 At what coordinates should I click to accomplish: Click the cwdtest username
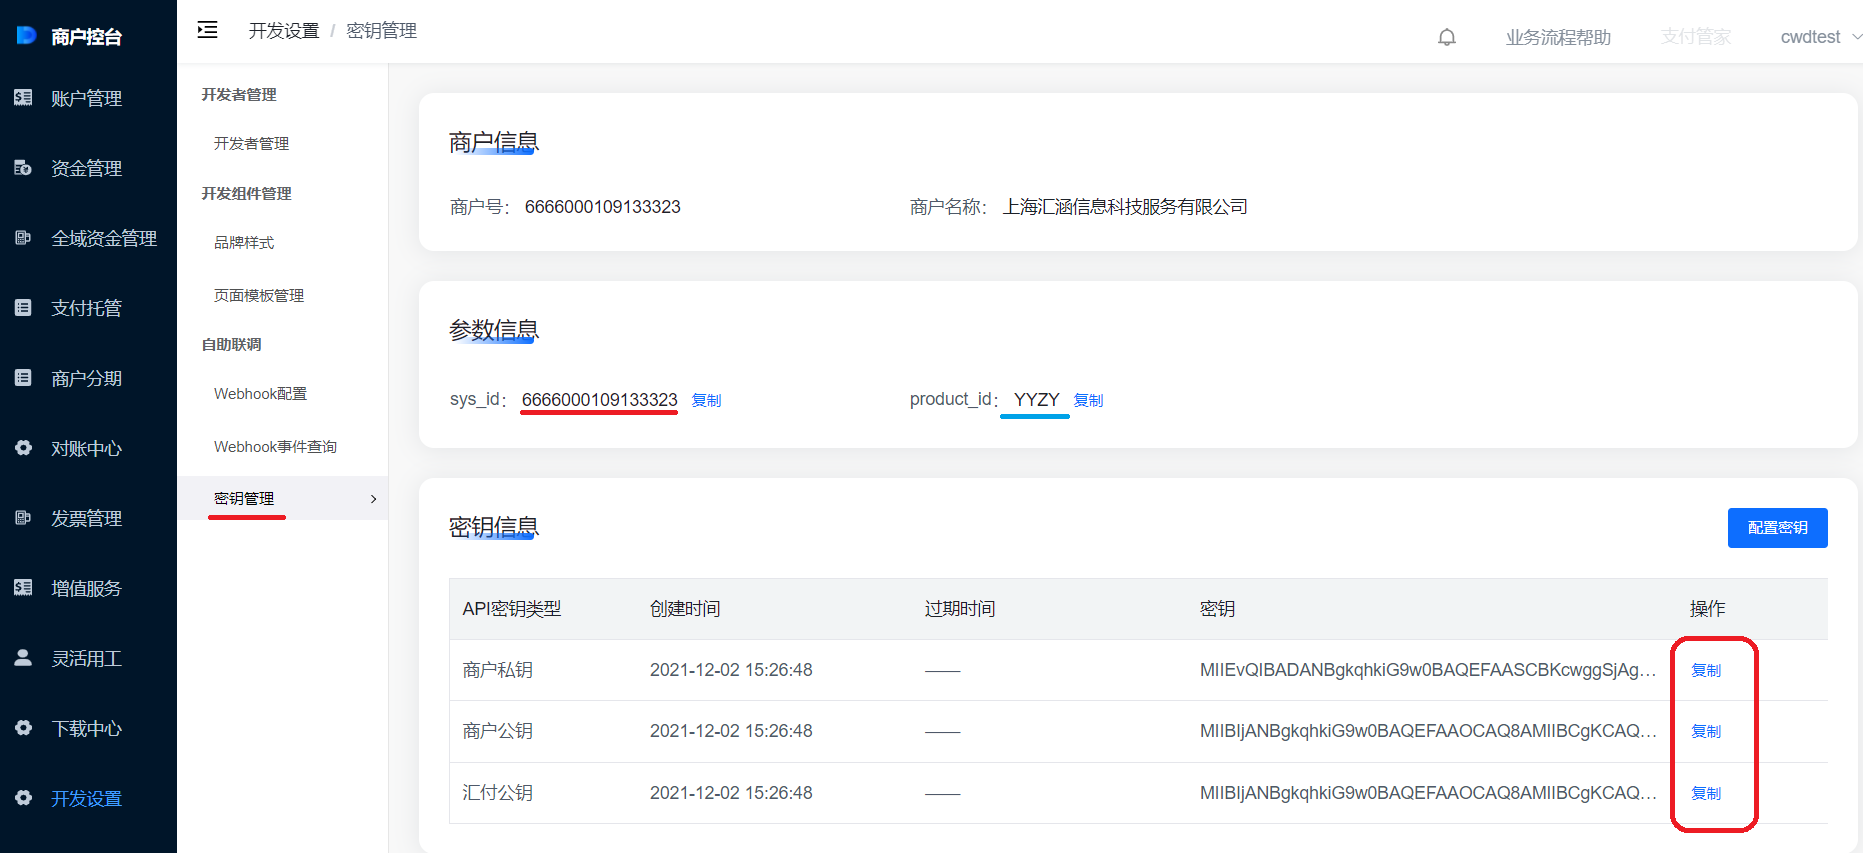tap(1810, 37)
